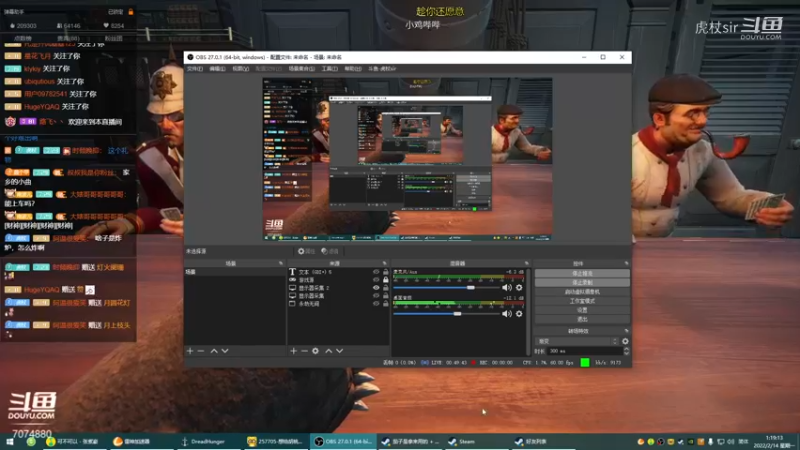Adjust 麦克风/Aux volume slider handle
Viewport: 800px width, 450px height.
[471, 288]
